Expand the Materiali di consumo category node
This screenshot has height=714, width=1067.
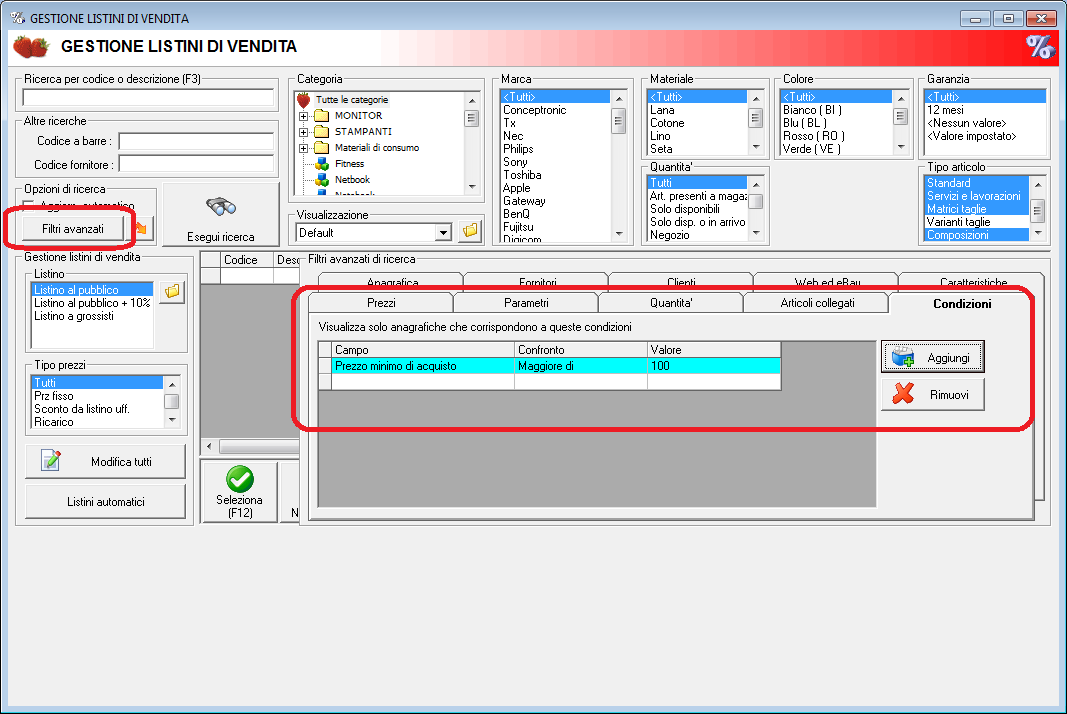[x=303, y=148]
